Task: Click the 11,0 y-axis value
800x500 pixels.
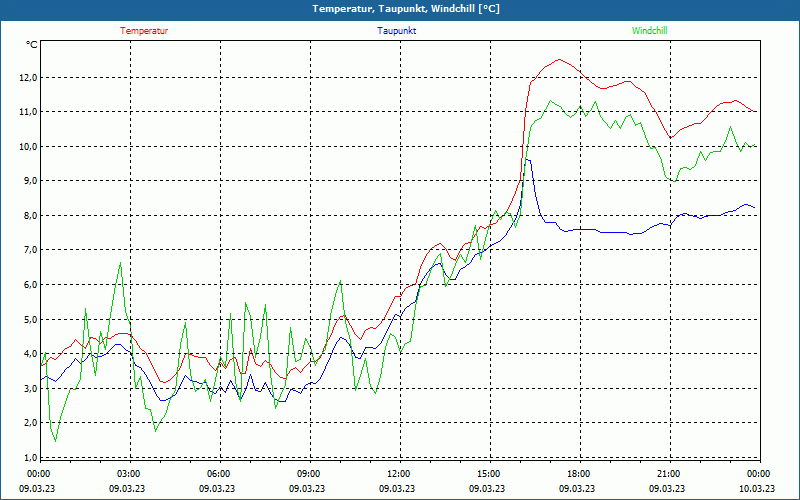Action: [29, 112]
